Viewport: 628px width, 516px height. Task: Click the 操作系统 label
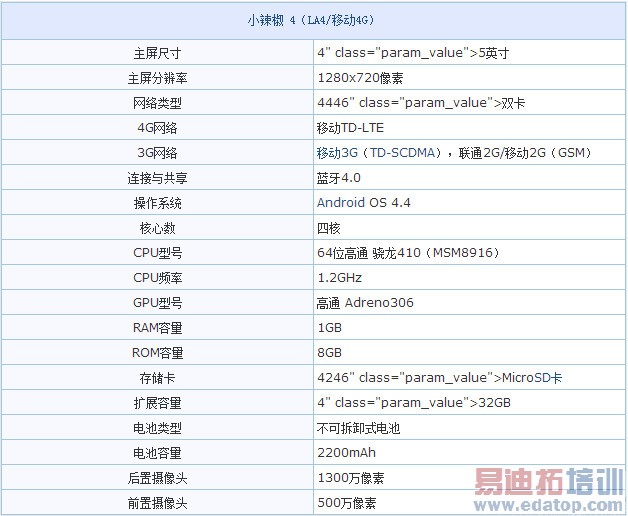point(157,203)
